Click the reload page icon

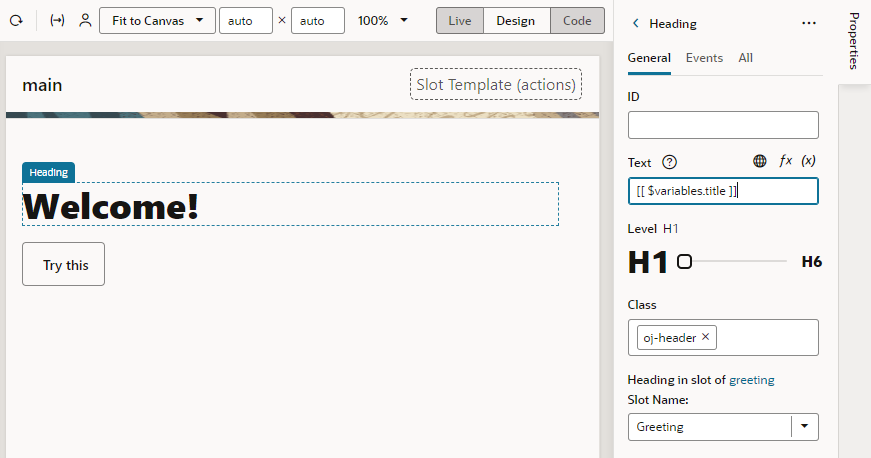tap(16, 21)
